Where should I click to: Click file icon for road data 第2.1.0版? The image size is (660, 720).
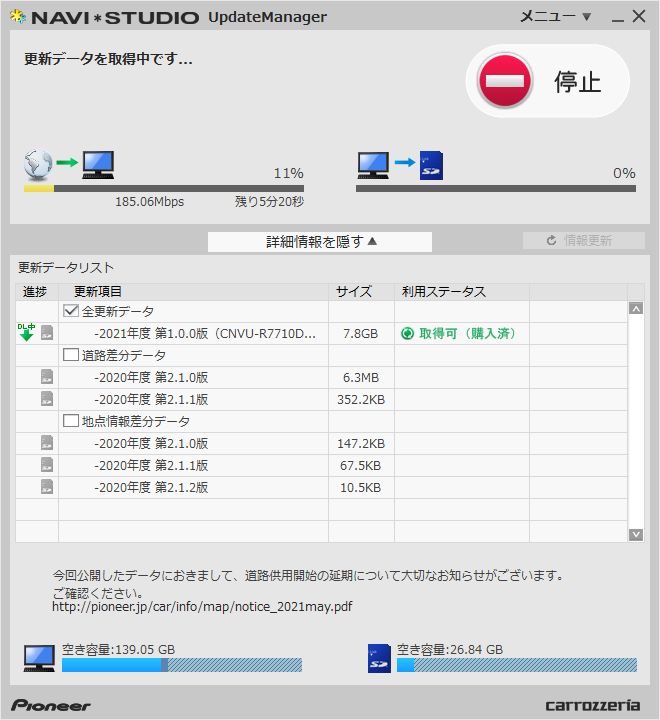tap(47, 377)
